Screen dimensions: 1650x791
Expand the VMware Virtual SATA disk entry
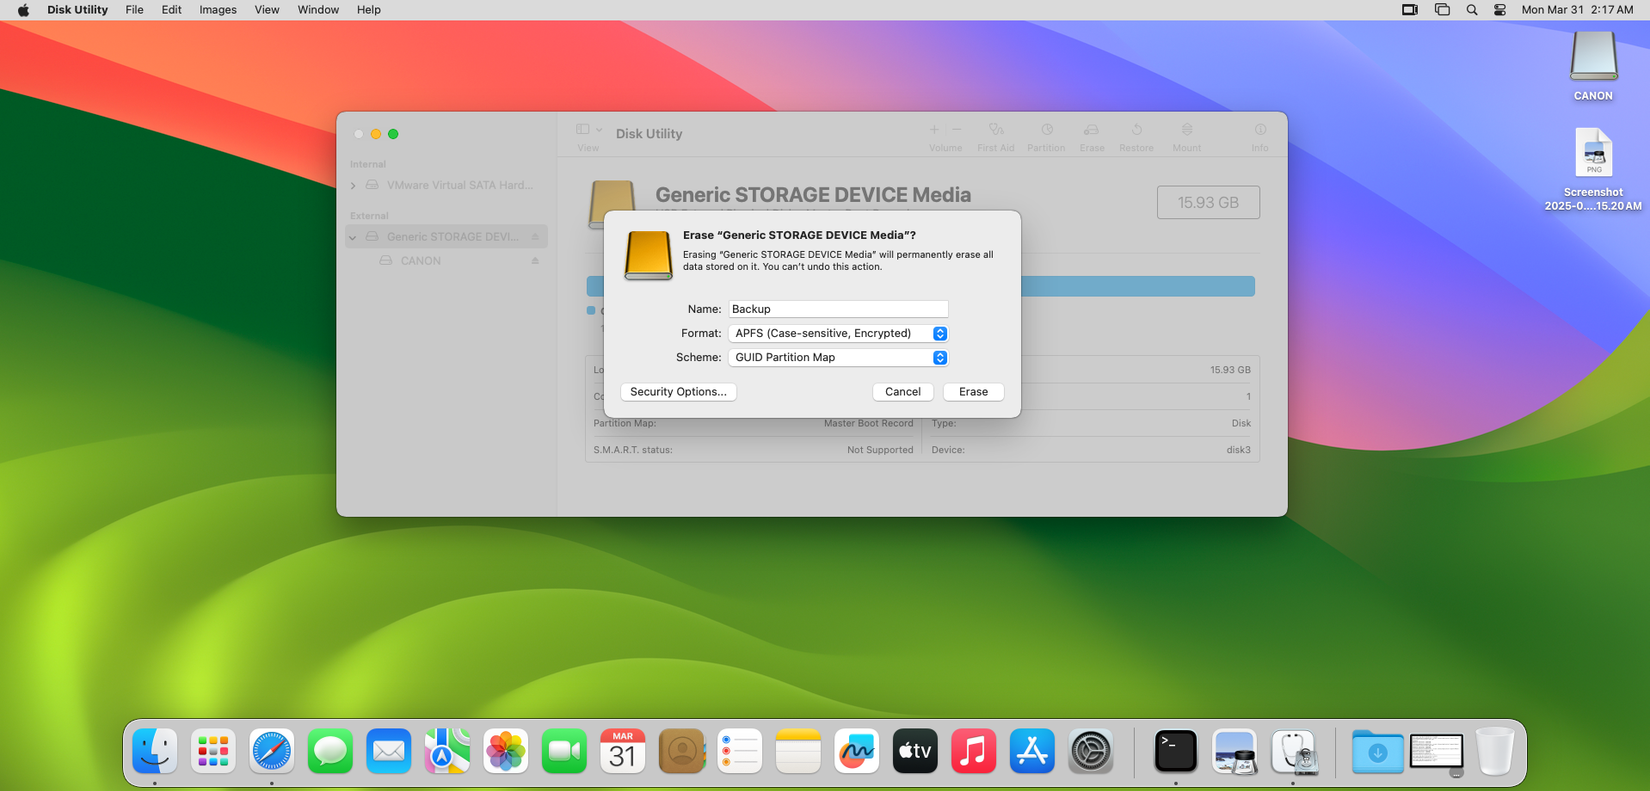(353, 186)
